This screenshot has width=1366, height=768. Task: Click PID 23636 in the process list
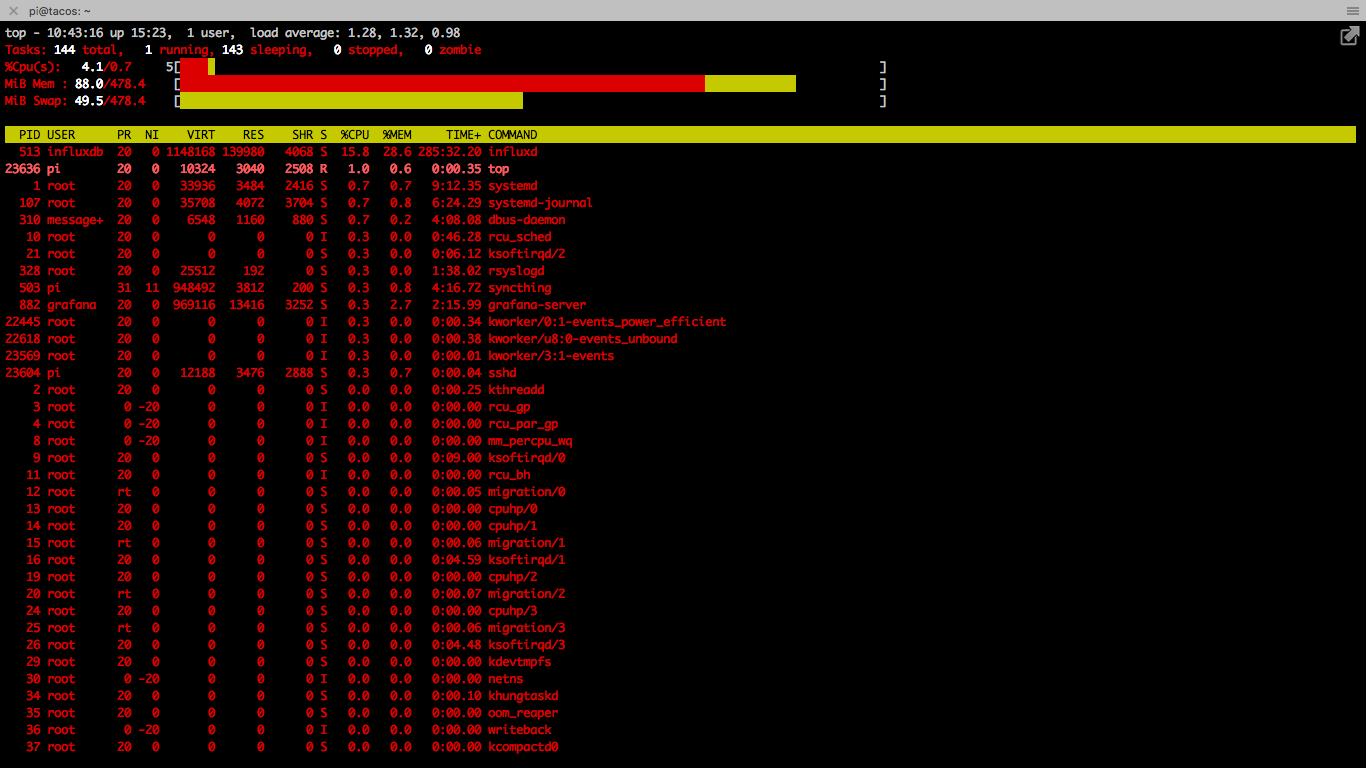pyautogui.click(x=23, y=169)
